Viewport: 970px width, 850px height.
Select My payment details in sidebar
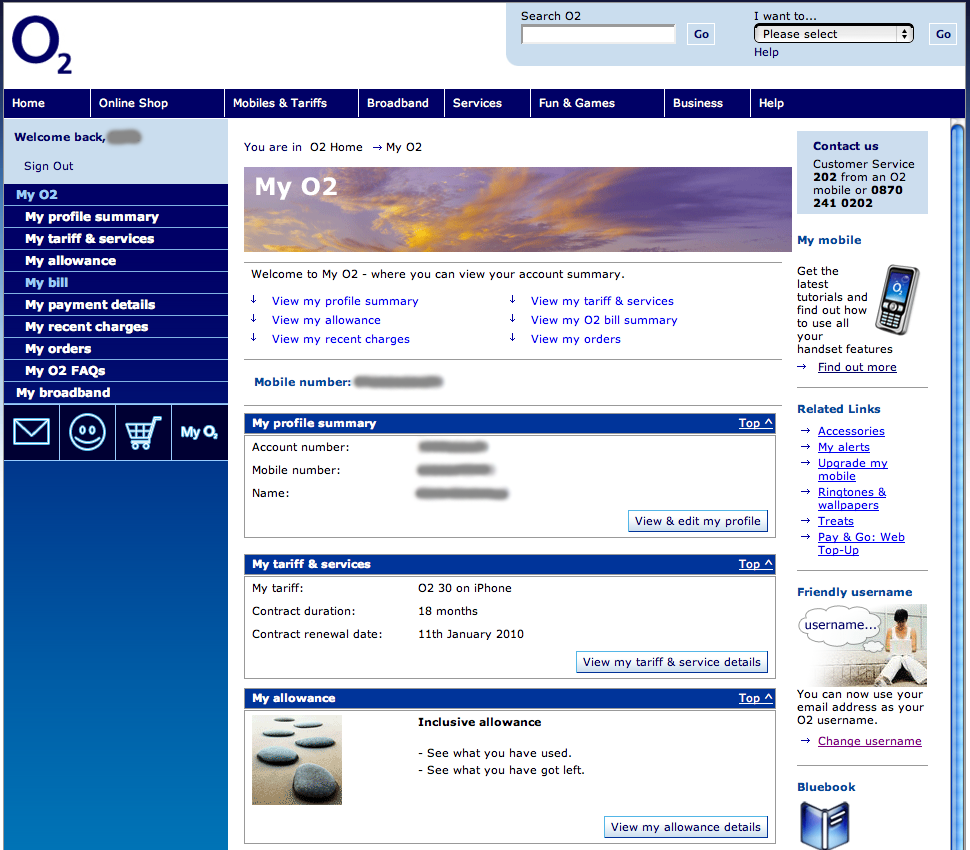click(116, 304)
